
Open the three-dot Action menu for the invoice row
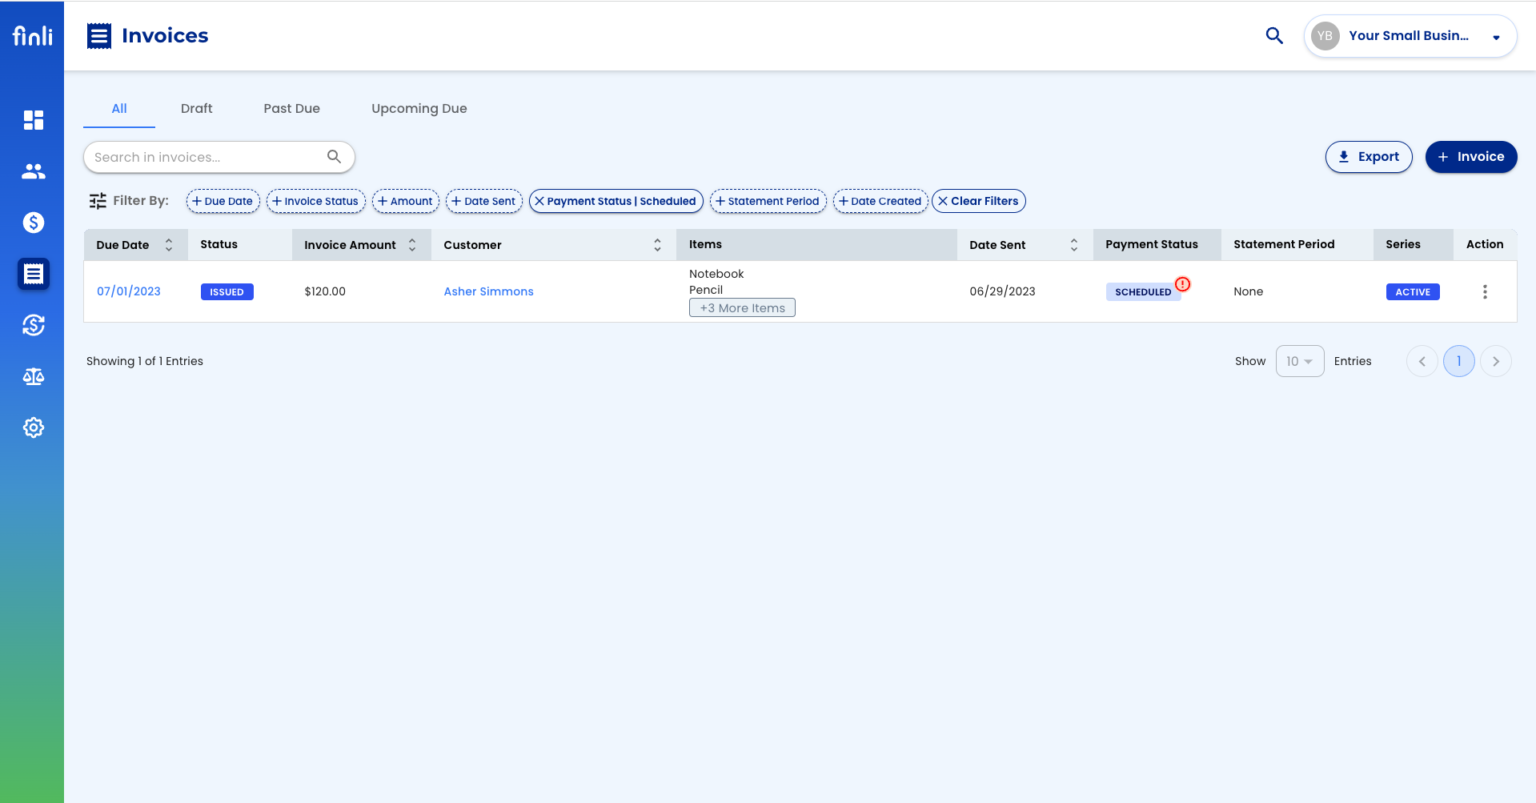click(x=1485, y=291)
